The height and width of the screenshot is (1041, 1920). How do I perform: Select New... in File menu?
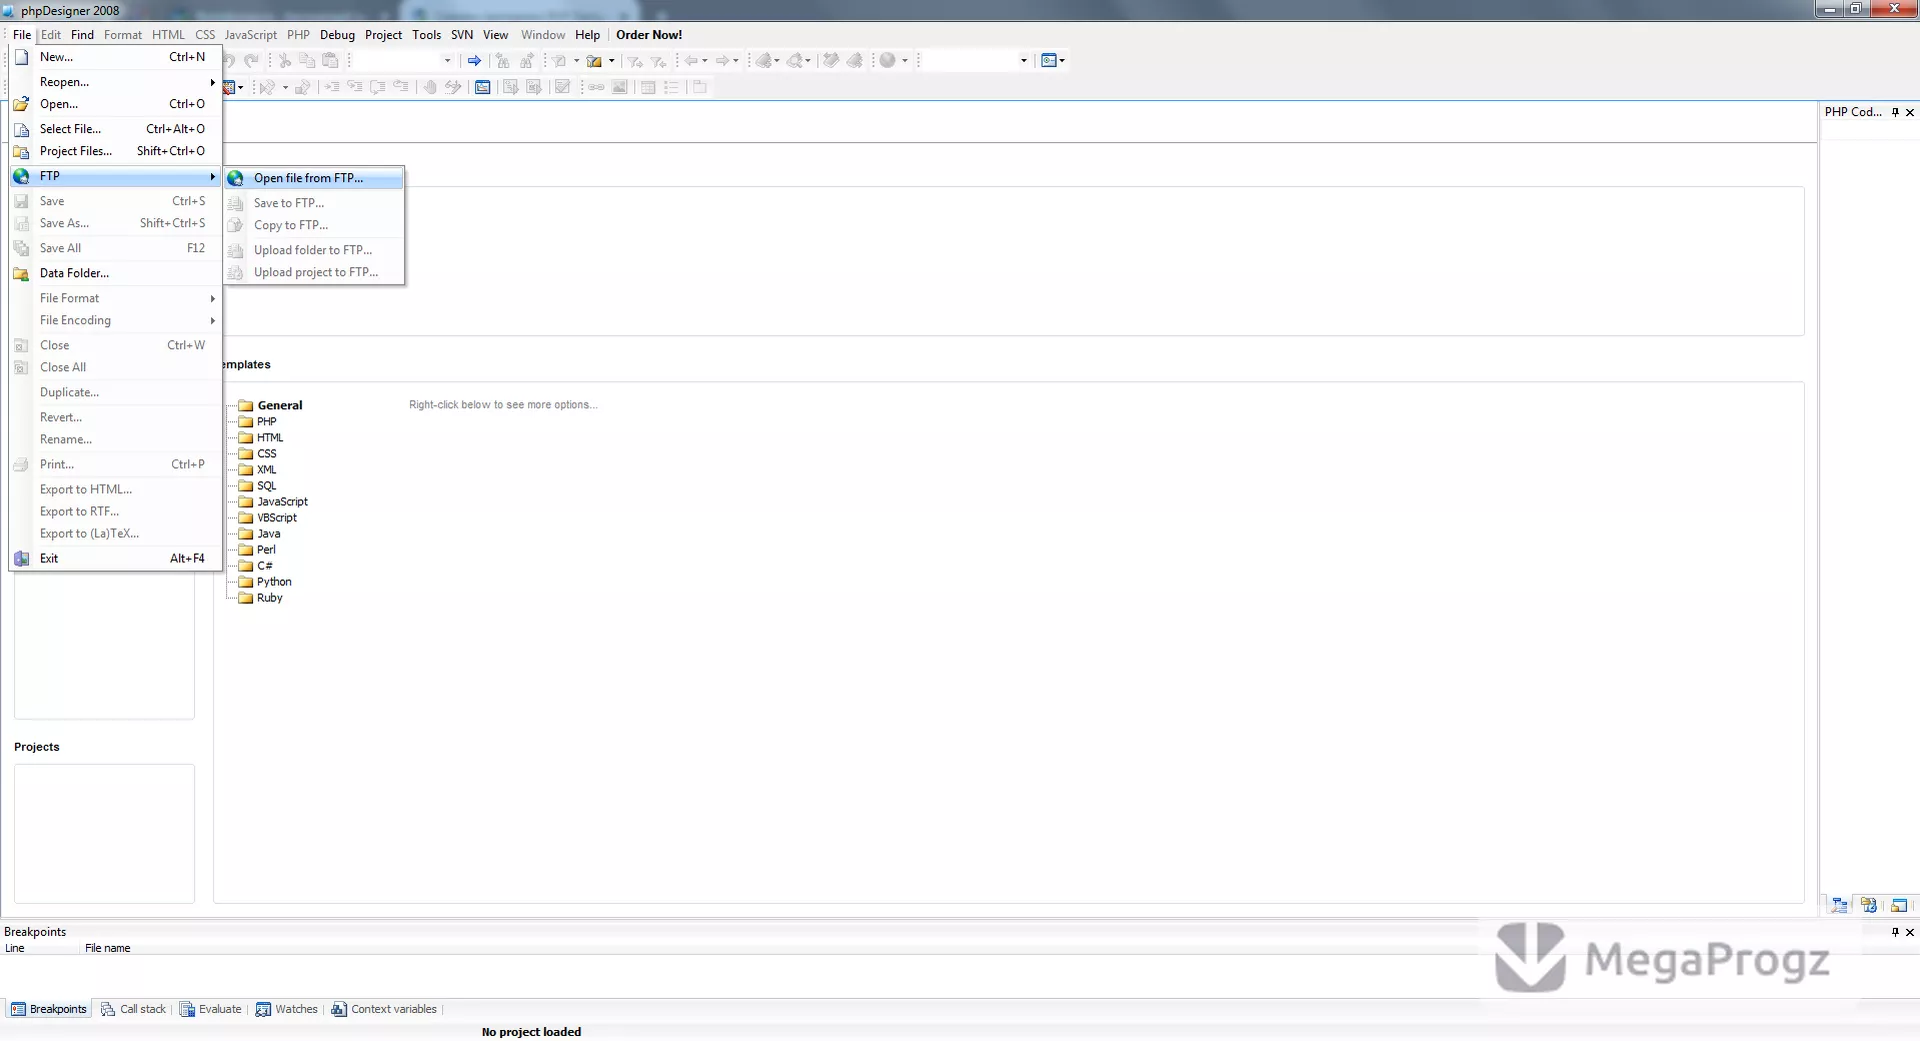point(115,57)
